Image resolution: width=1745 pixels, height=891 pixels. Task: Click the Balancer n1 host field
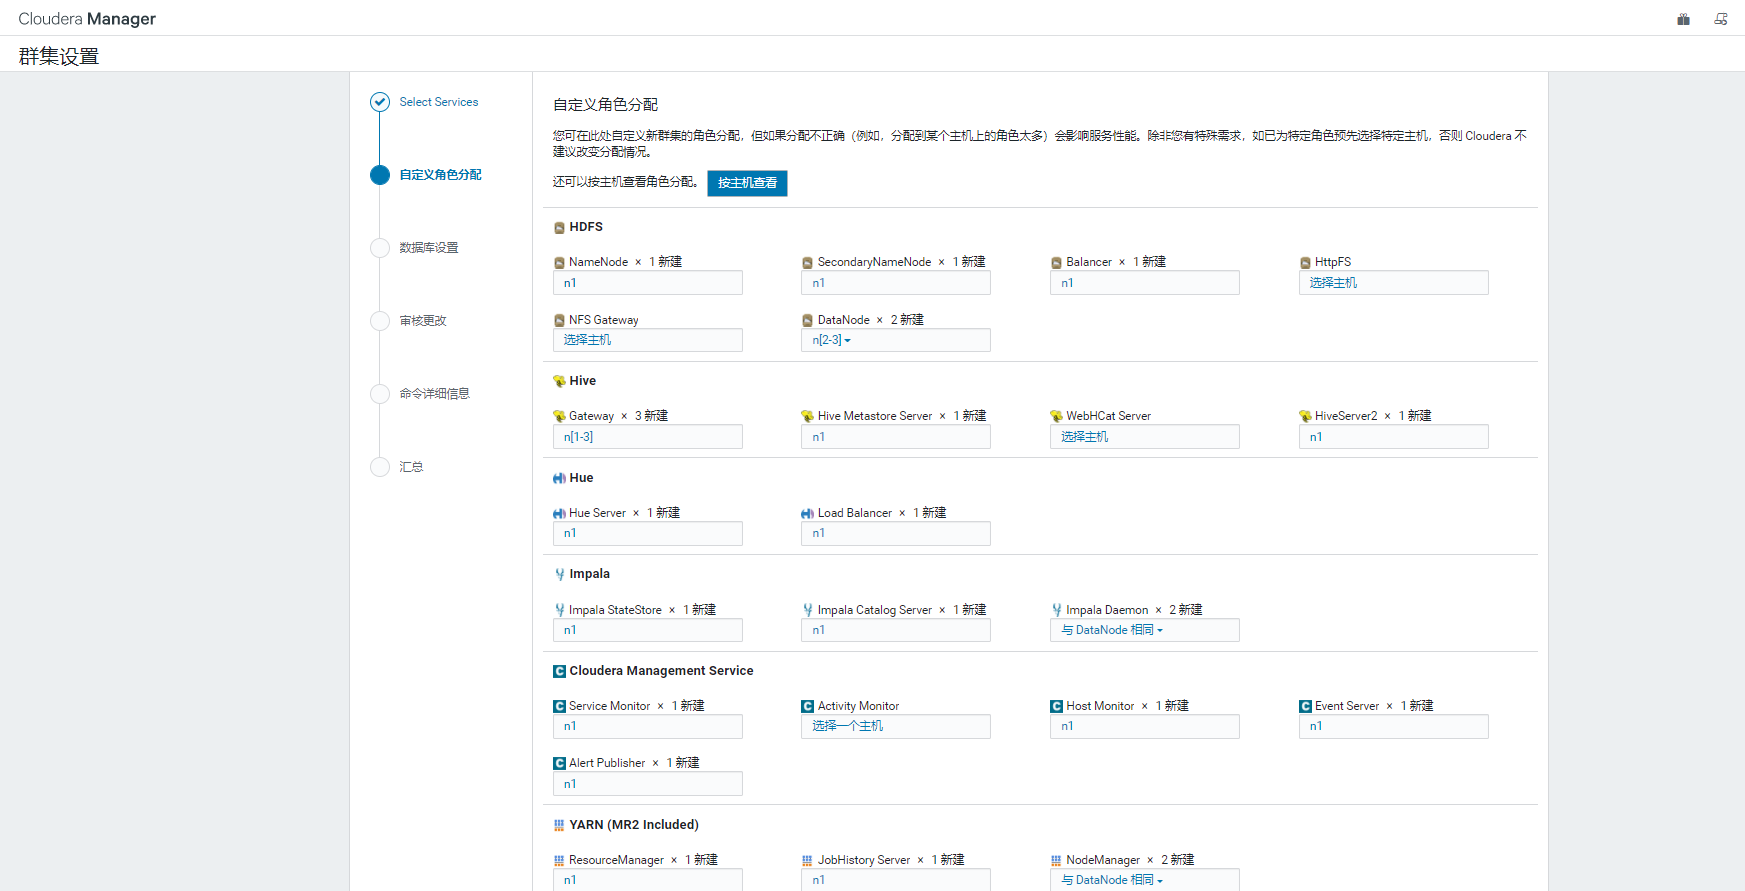pyautogui.click(x=1144, y=283)
